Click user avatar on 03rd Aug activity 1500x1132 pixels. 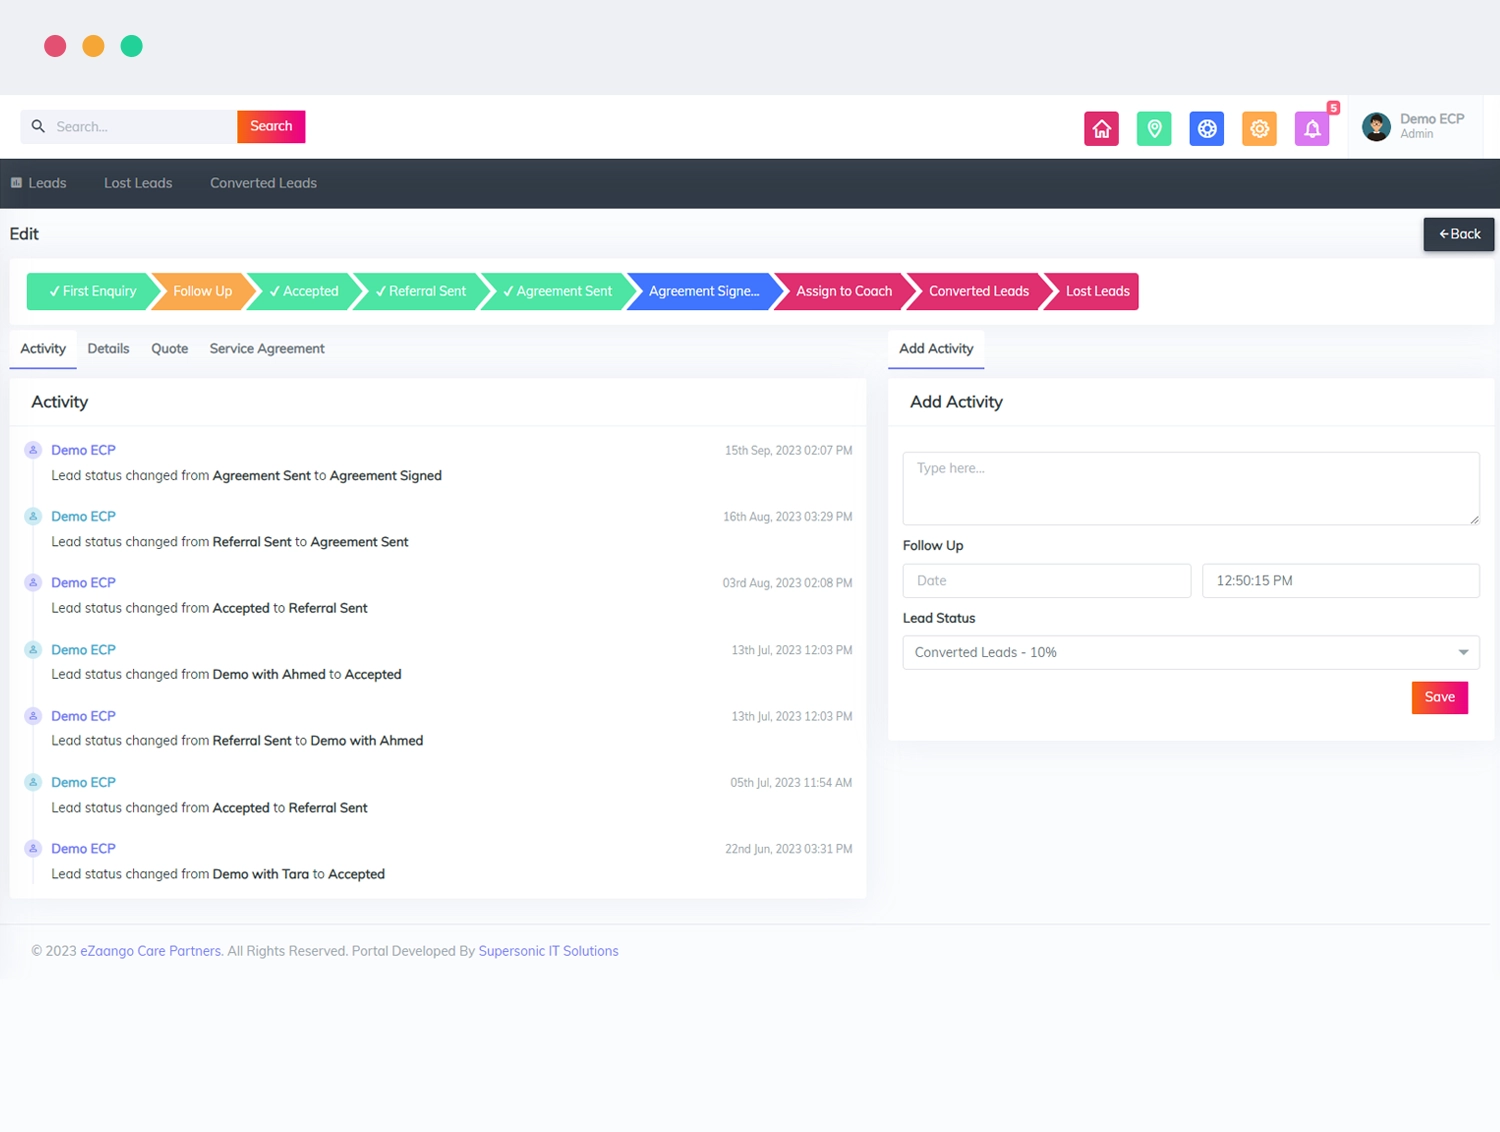(x=33, y=582)
